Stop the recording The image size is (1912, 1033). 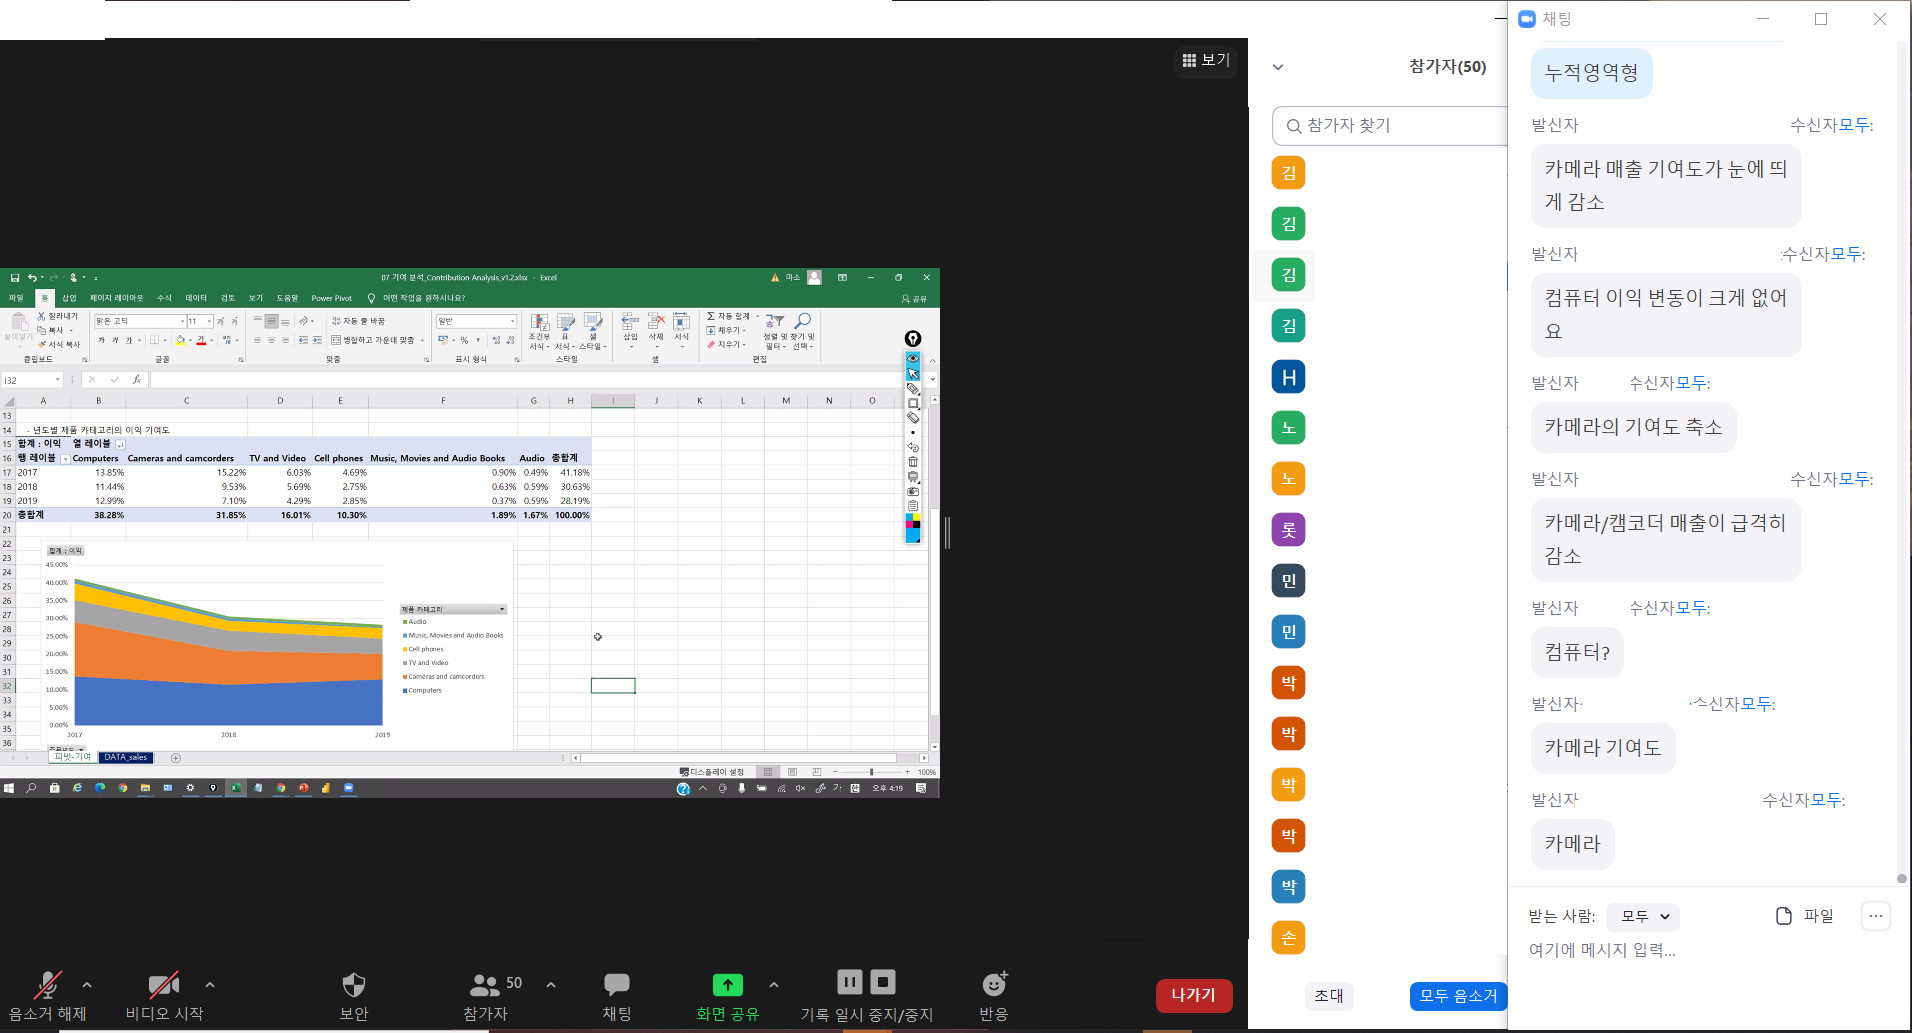click(883, 982)
